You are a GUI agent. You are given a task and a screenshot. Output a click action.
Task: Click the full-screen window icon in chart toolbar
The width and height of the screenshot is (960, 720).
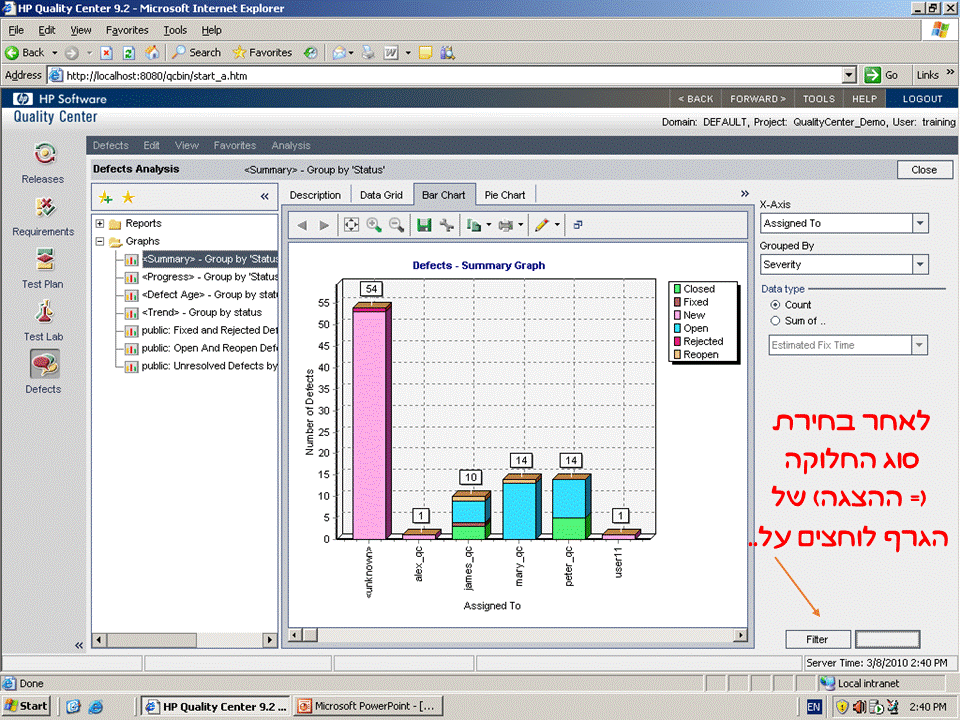tap(577, 225)
